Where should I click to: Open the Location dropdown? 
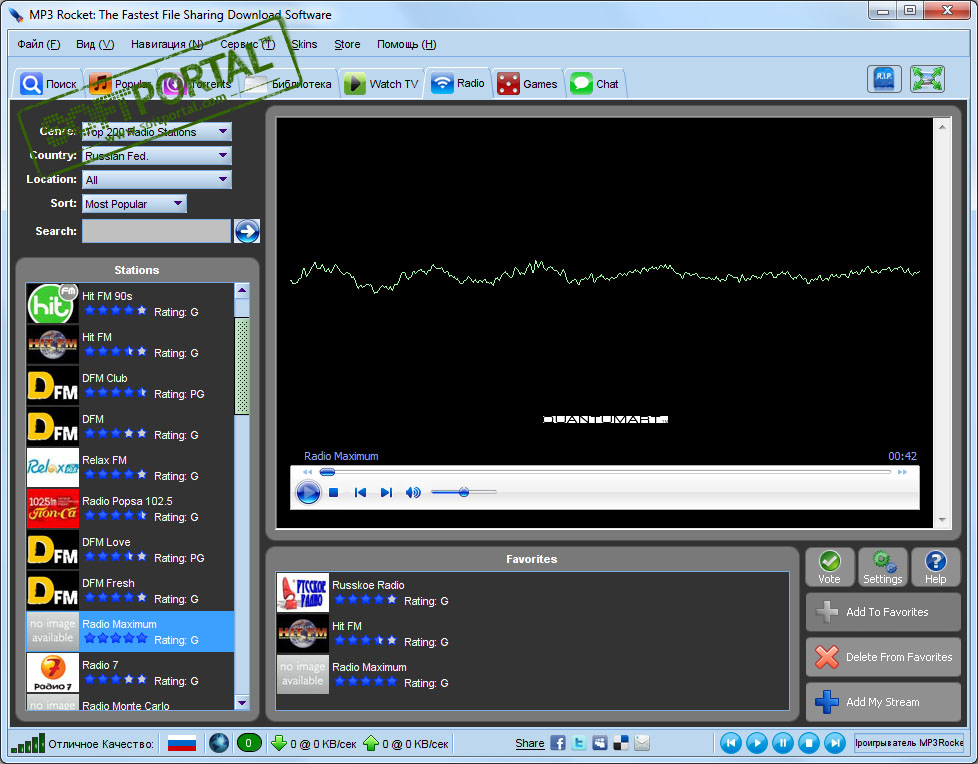157,180
